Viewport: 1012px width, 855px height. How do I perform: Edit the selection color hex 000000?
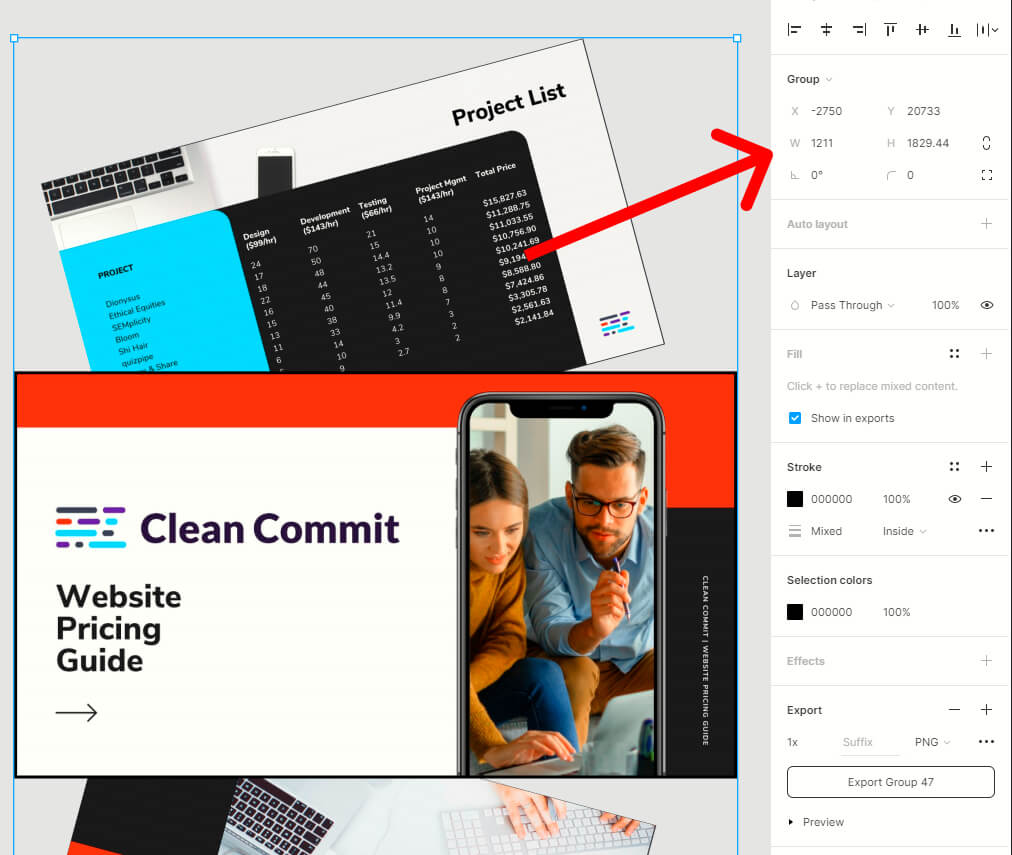tap(831, 612)
